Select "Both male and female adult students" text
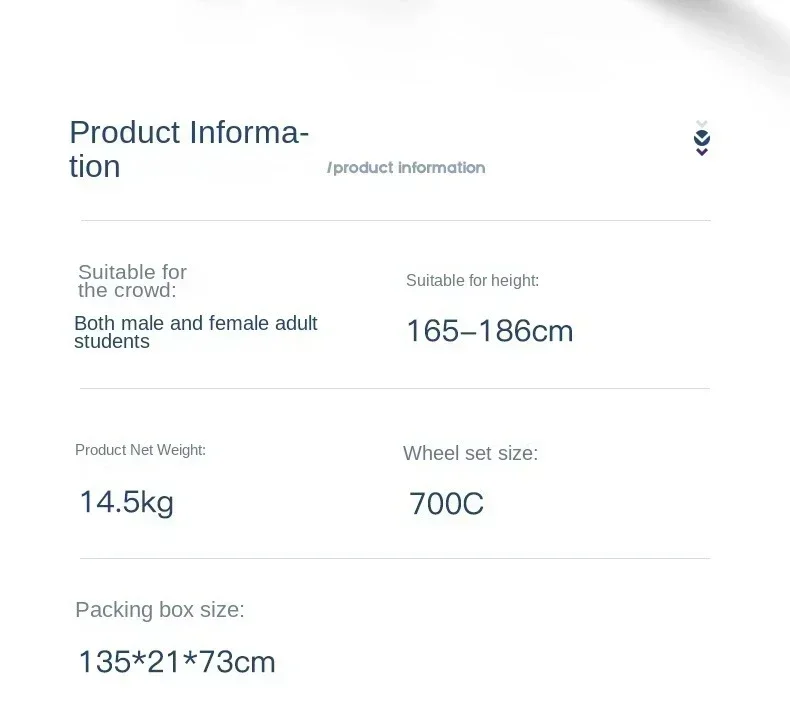Screen dimensions: 790x706 pos(195,332)
